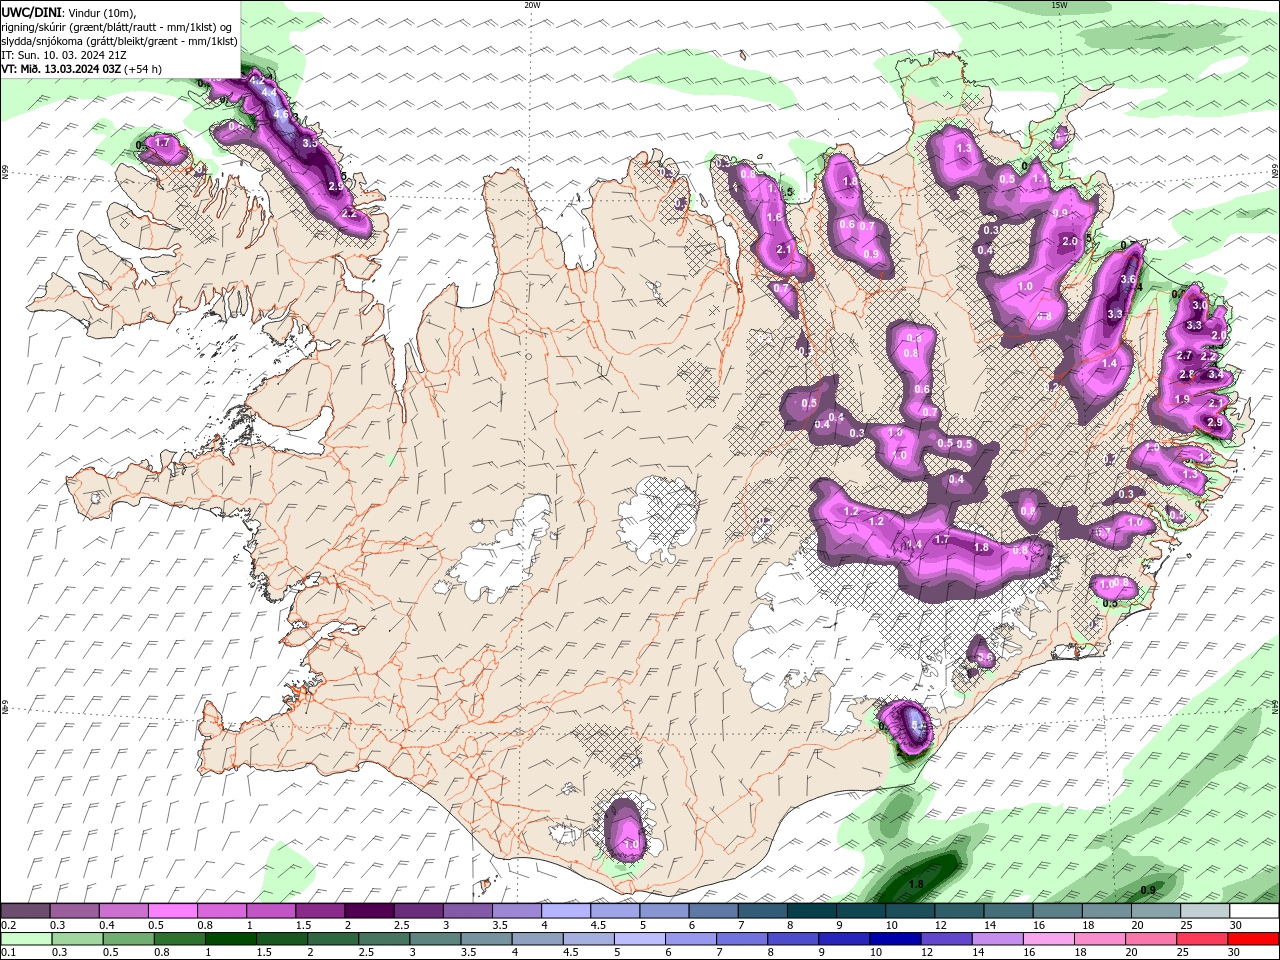This screenshot has width=1280, height=960.
Task: Pick the lilac swatch at 14 in lower legend
Action: 997,939
